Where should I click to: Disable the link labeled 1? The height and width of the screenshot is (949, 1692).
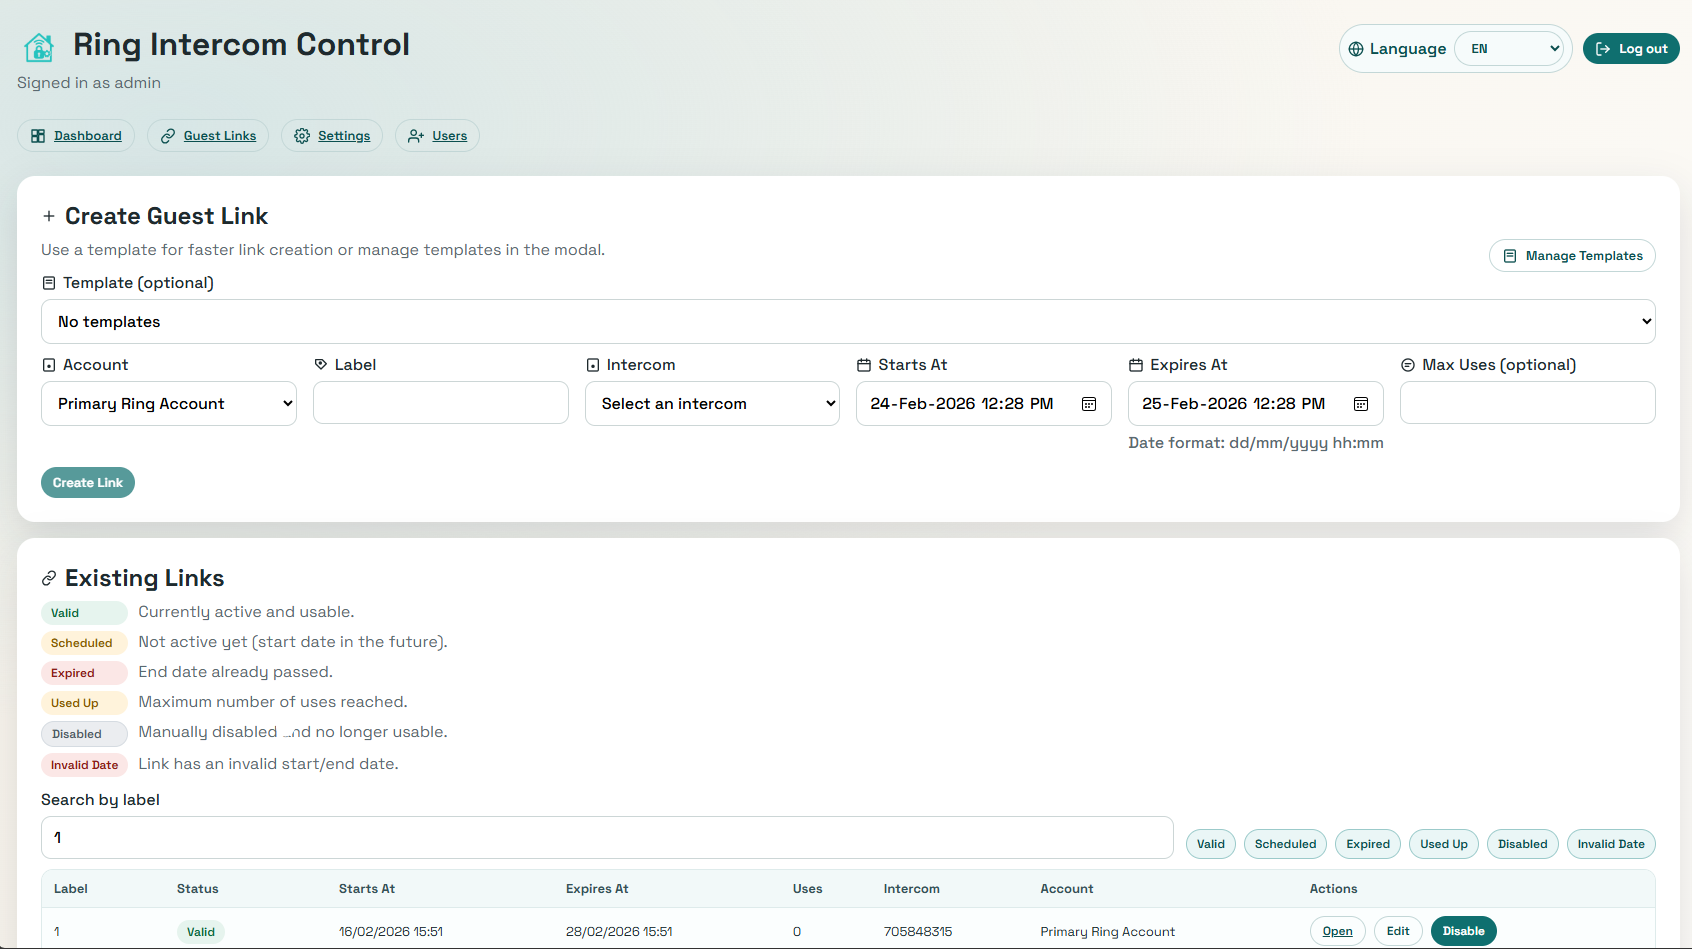coord(1463,931)
